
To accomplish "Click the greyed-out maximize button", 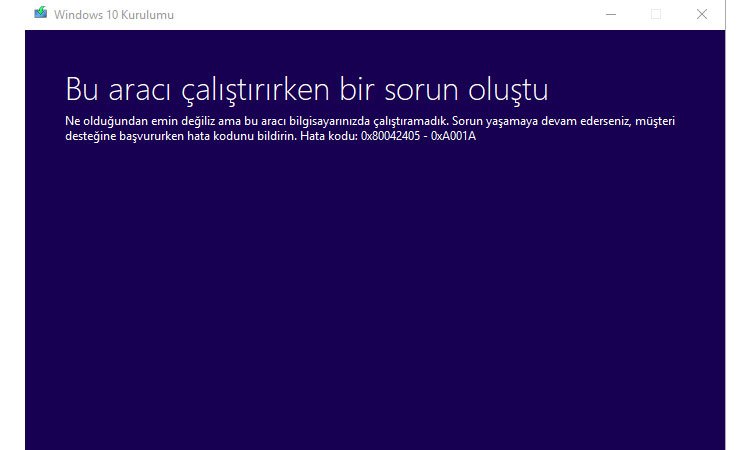I will [x=656, y=14].
